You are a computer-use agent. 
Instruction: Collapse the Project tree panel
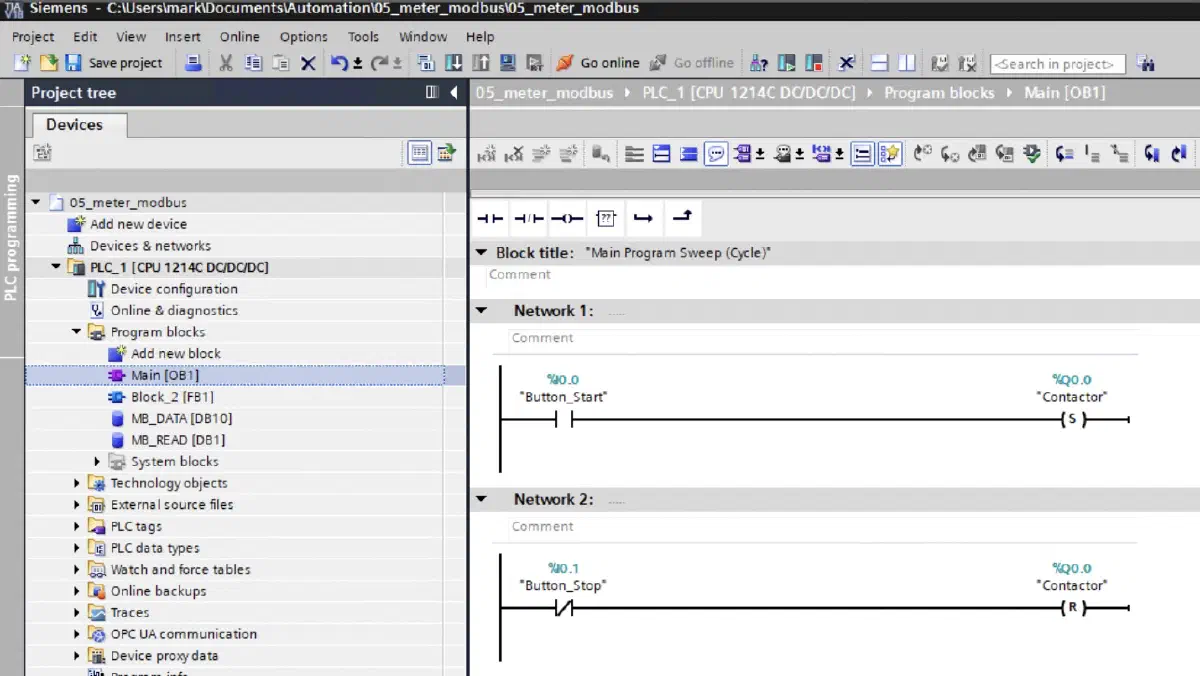click(454, 92)
